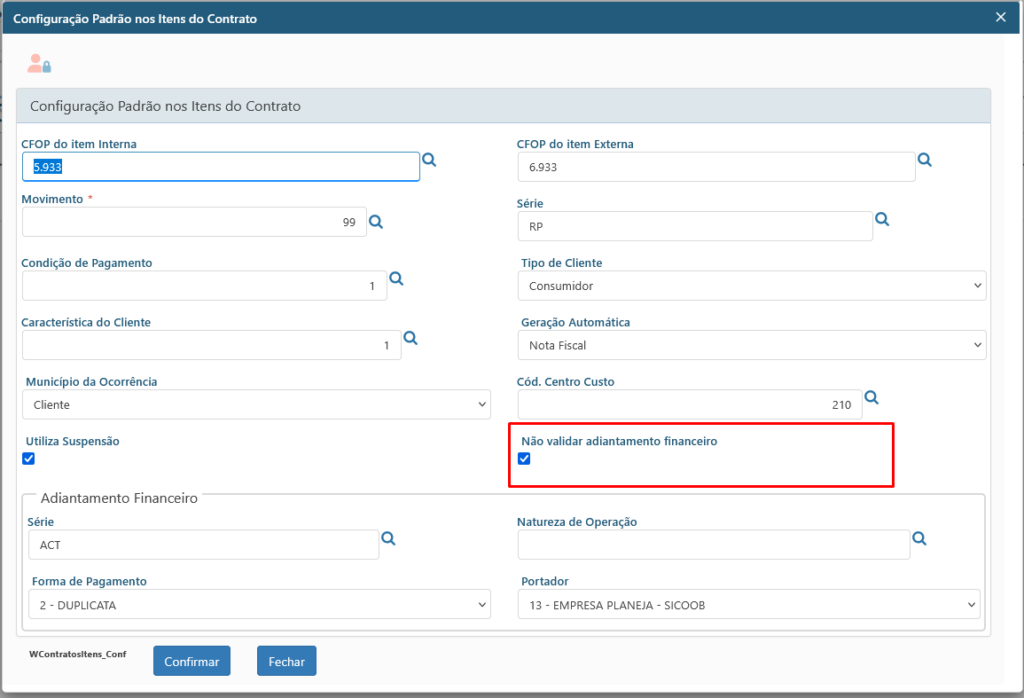Select the Portador dropdown
Image resolution: width=1024 pixels, height=698 pixels.
coord(748,604)
